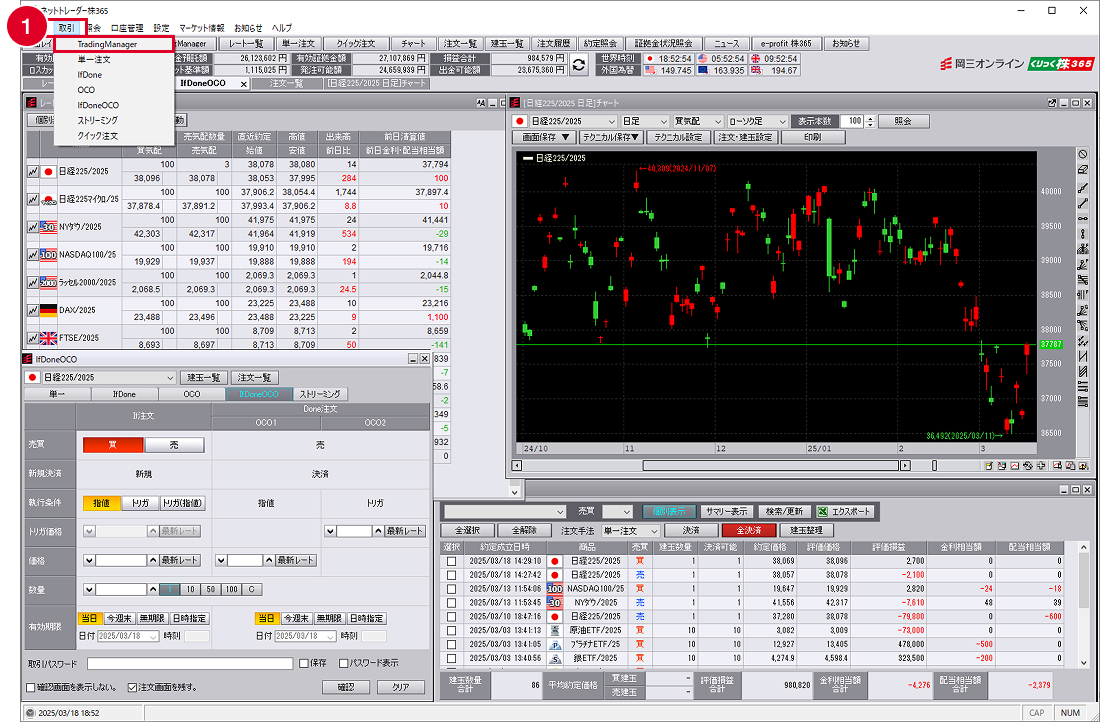
Task: Open テクニカル設定 in the chart window
Action: coord(678,138)
